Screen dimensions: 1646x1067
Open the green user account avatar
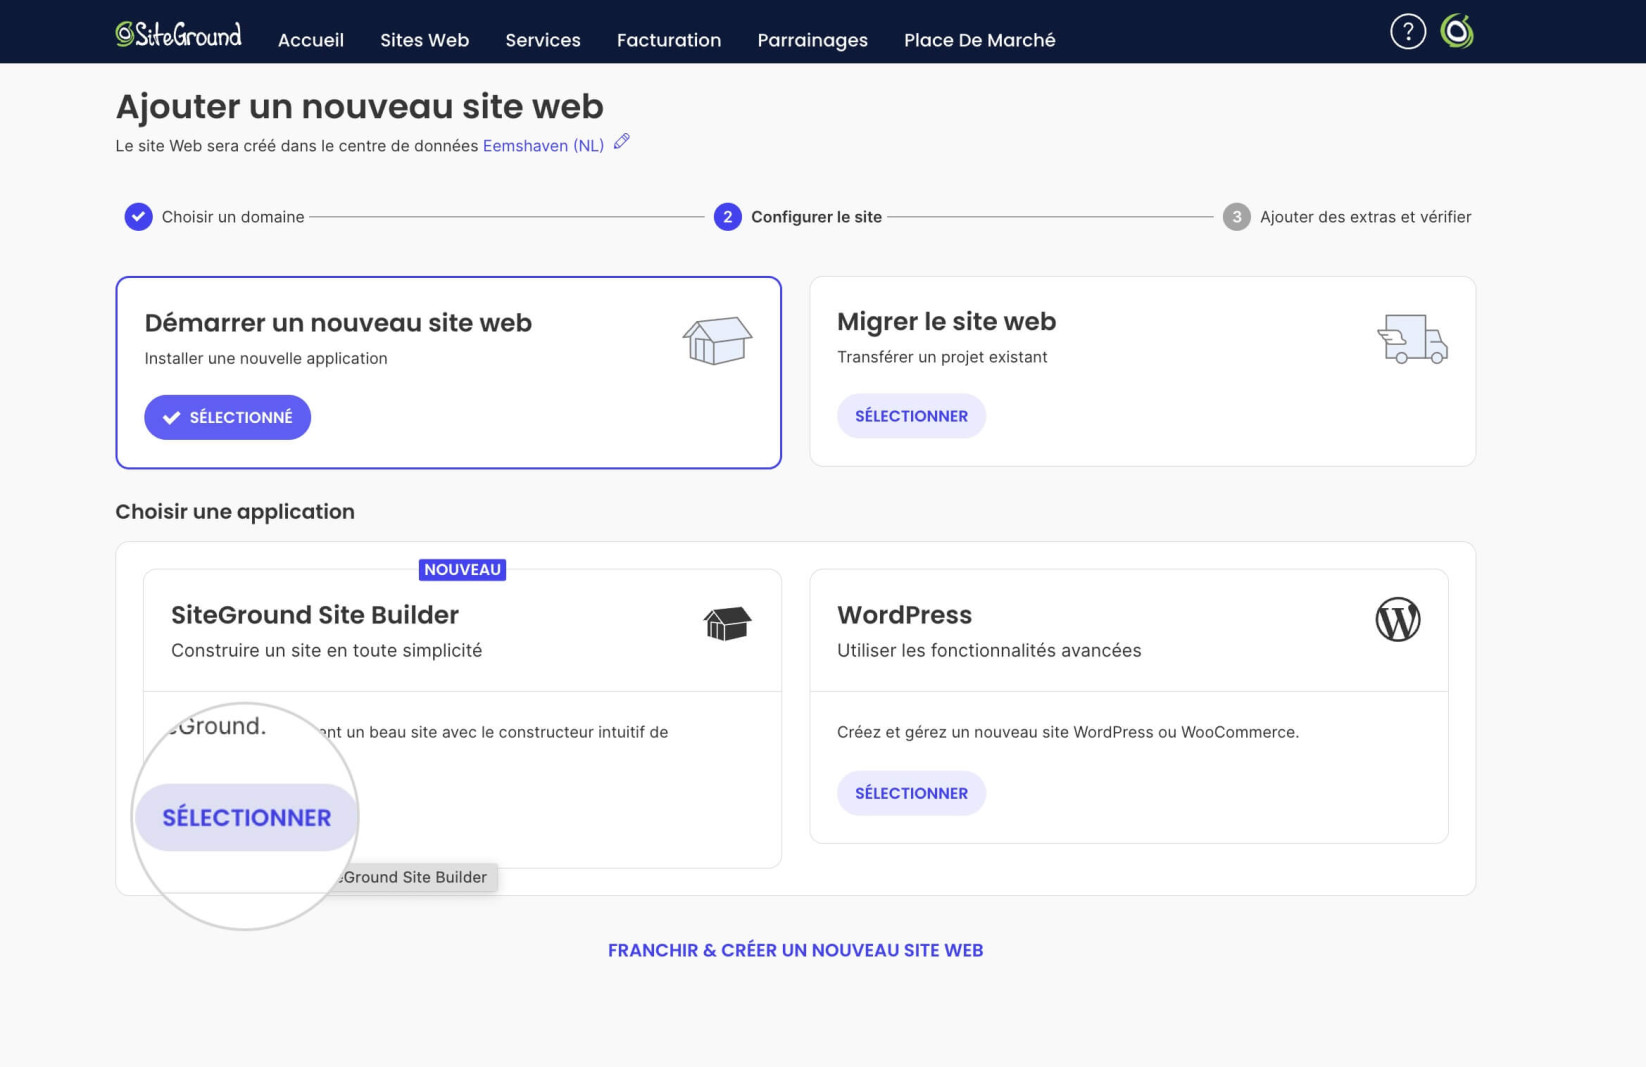click(x=1457, y=31)
